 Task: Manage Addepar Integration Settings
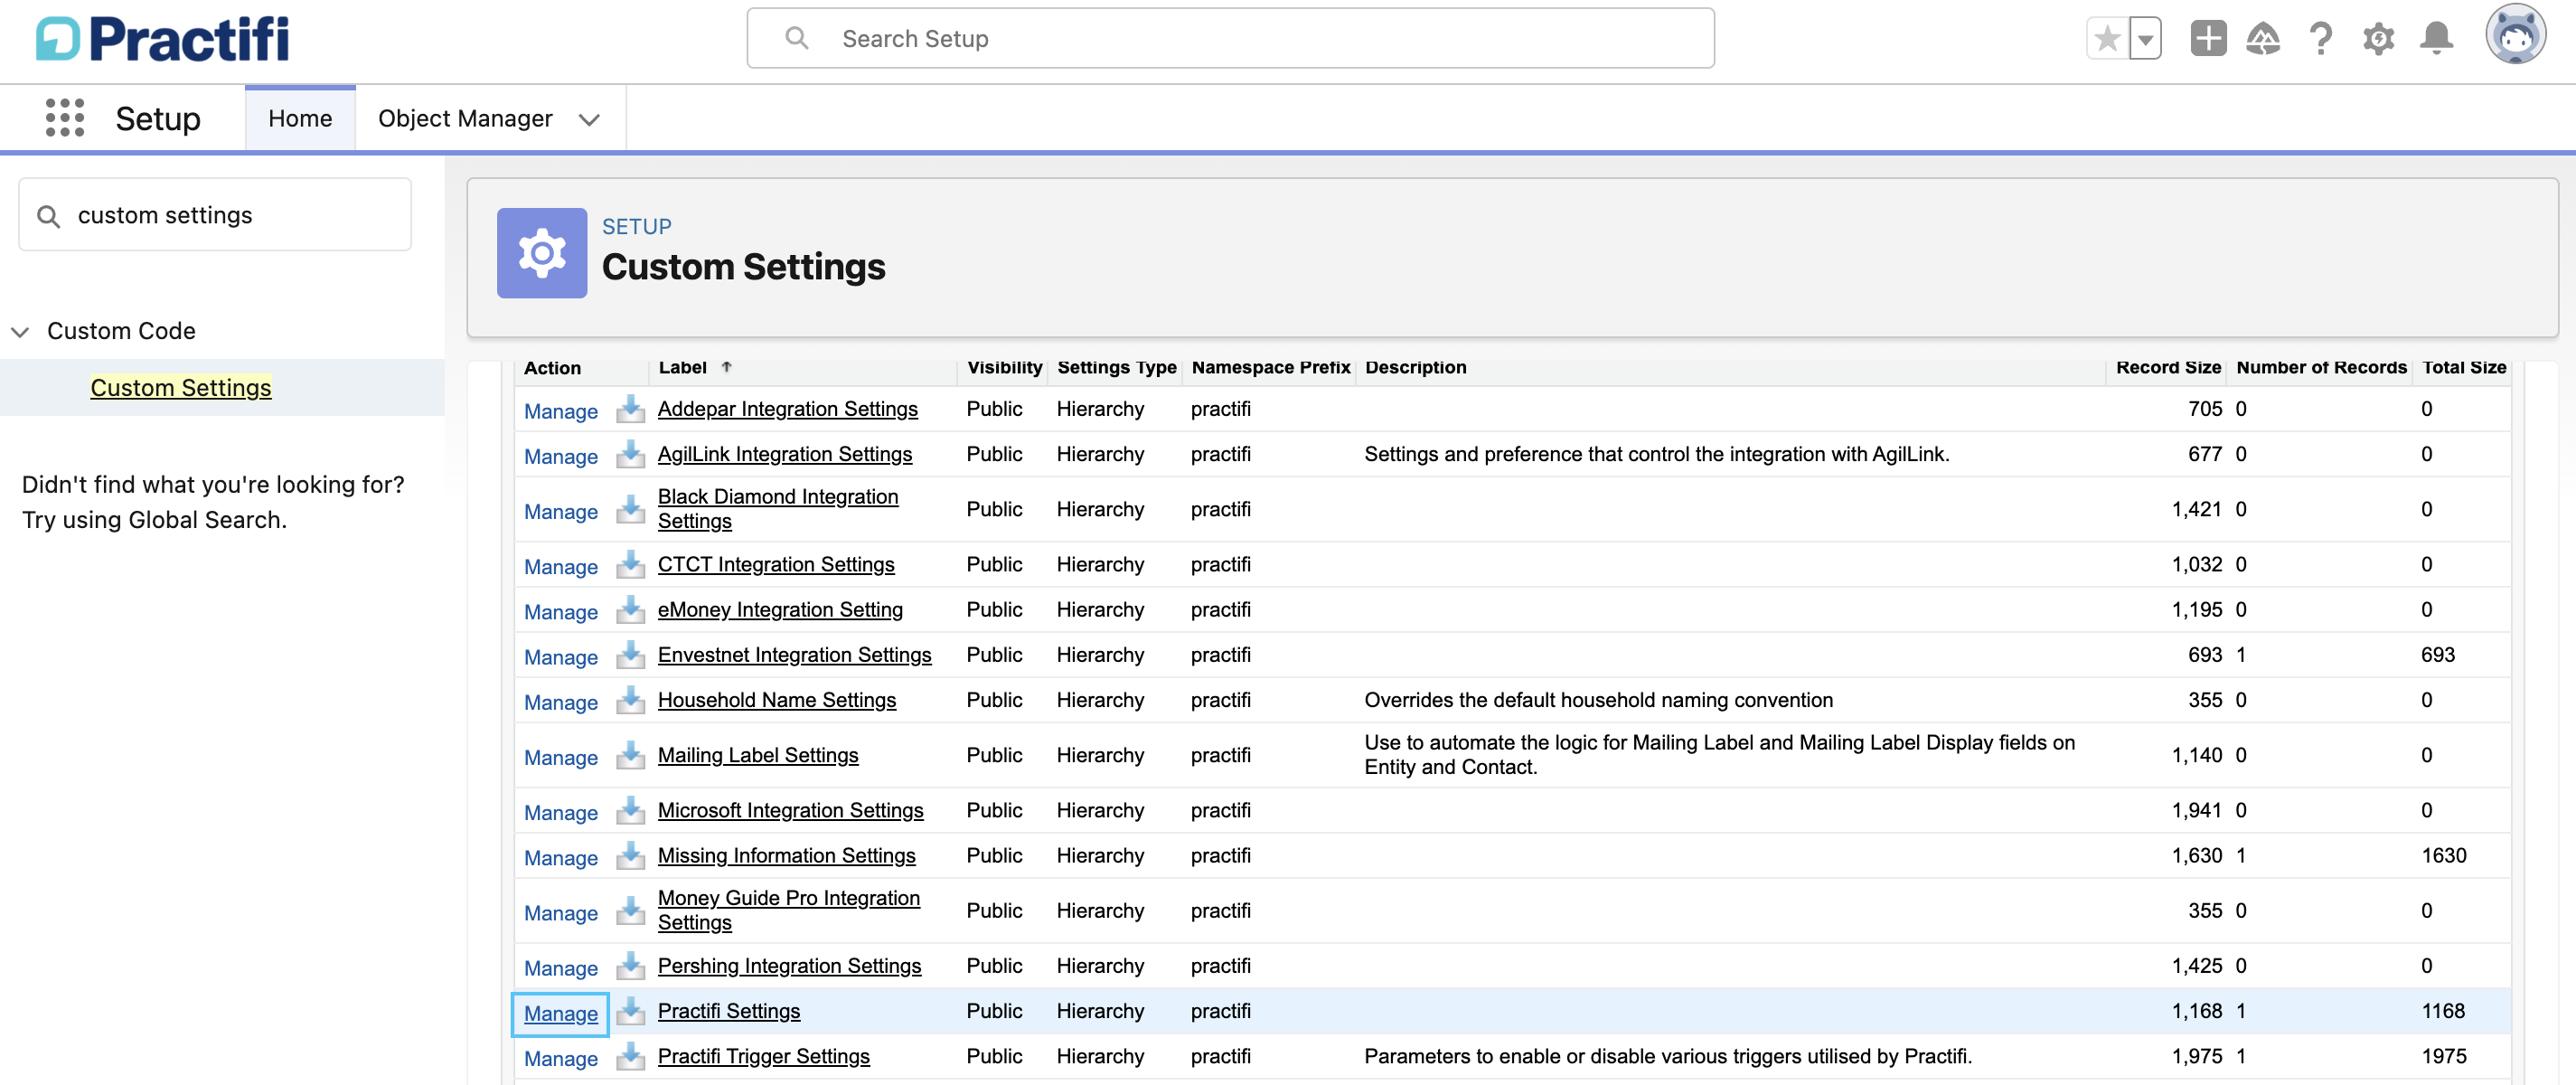click(x=560, y=411)
